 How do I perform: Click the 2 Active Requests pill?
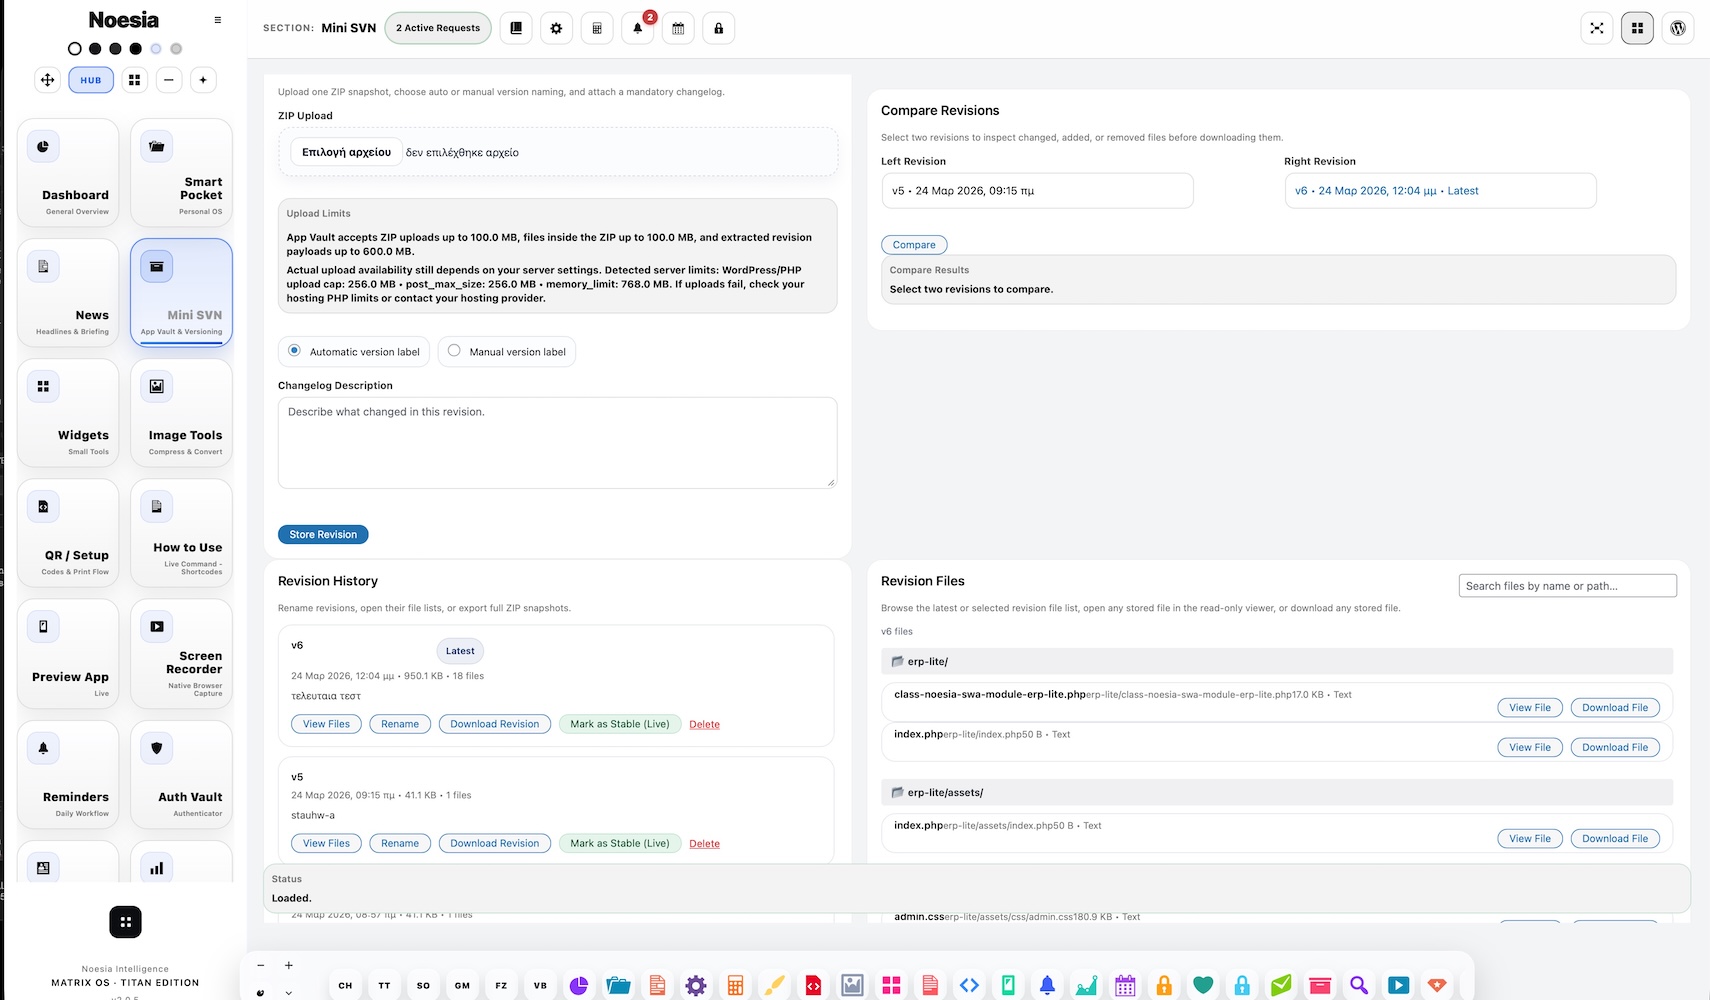pos(438,28)
